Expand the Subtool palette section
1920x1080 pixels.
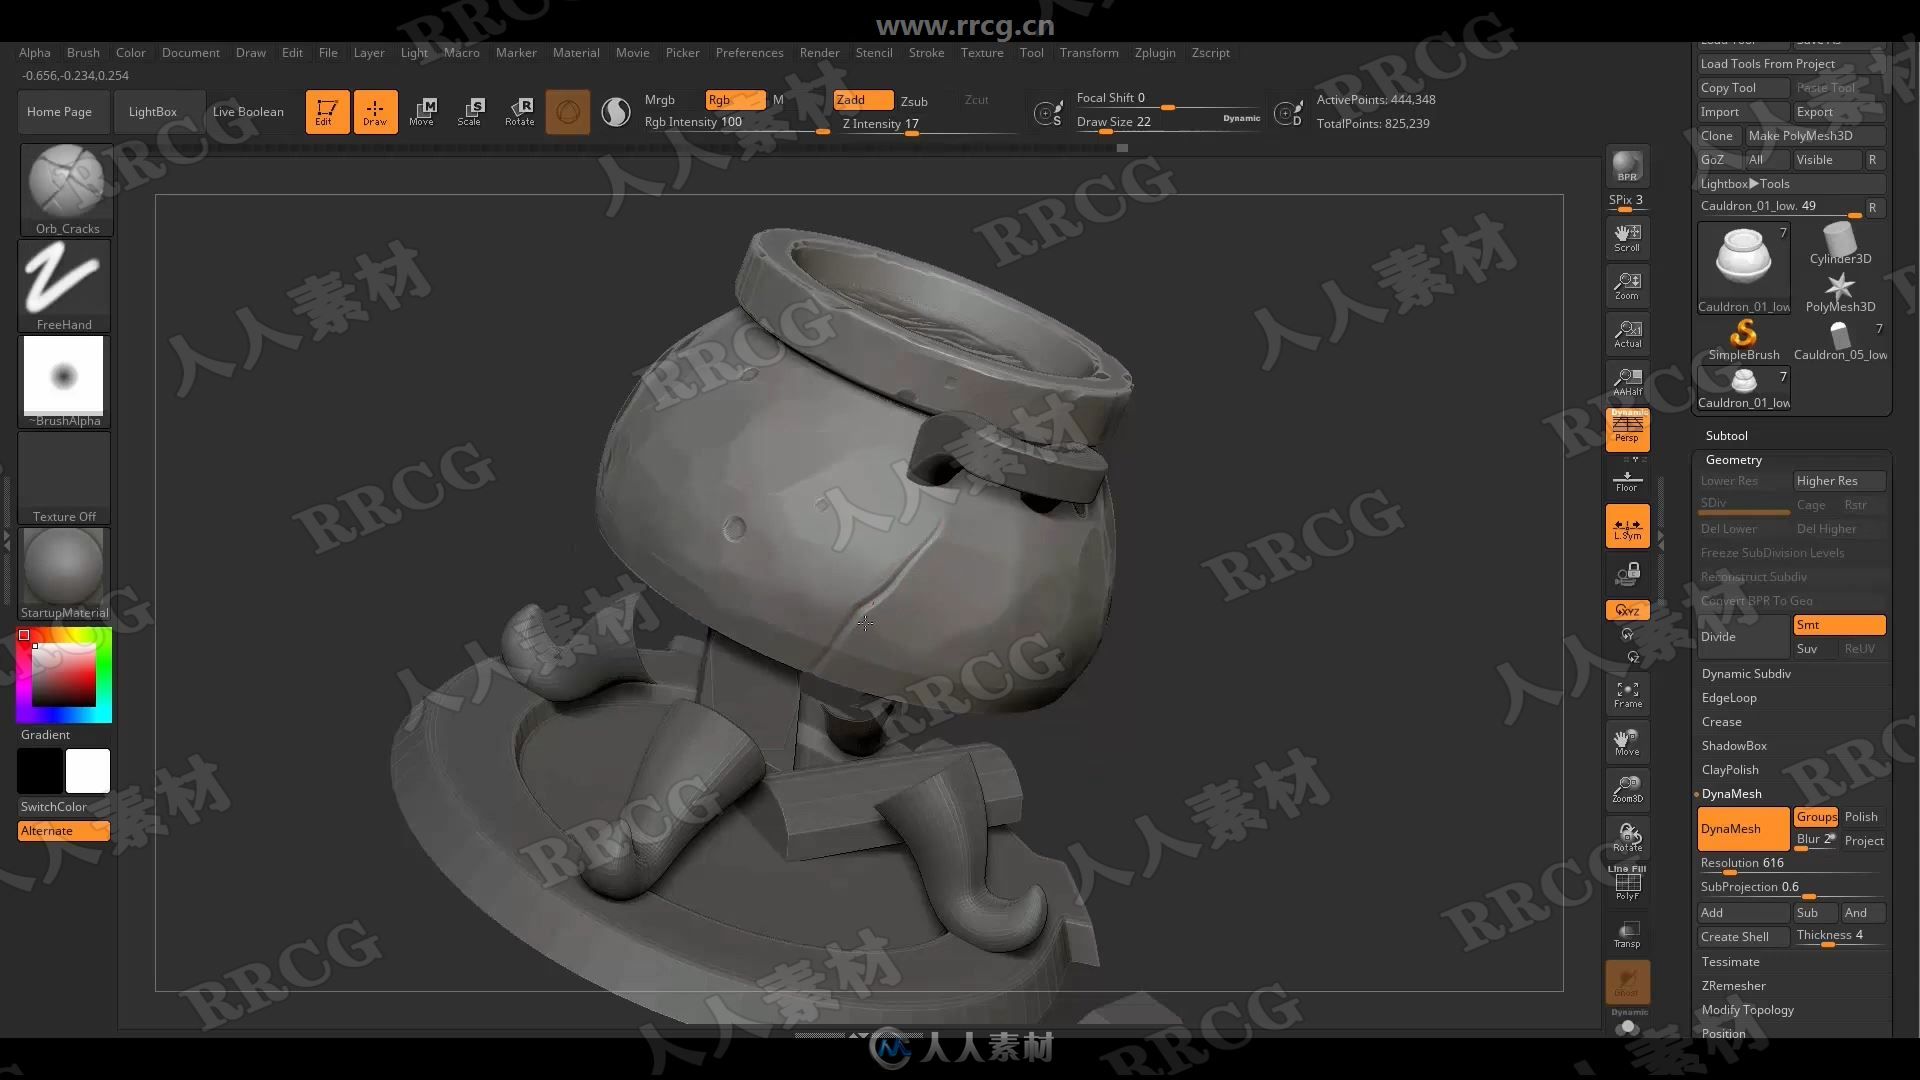click(1726, 436)
